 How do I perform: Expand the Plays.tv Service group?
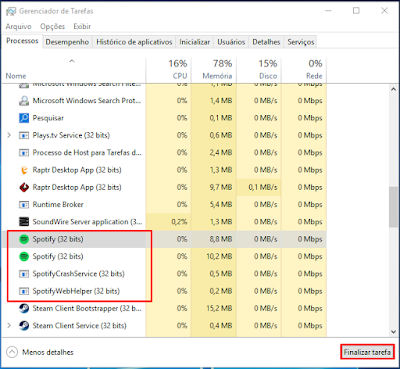9,135
